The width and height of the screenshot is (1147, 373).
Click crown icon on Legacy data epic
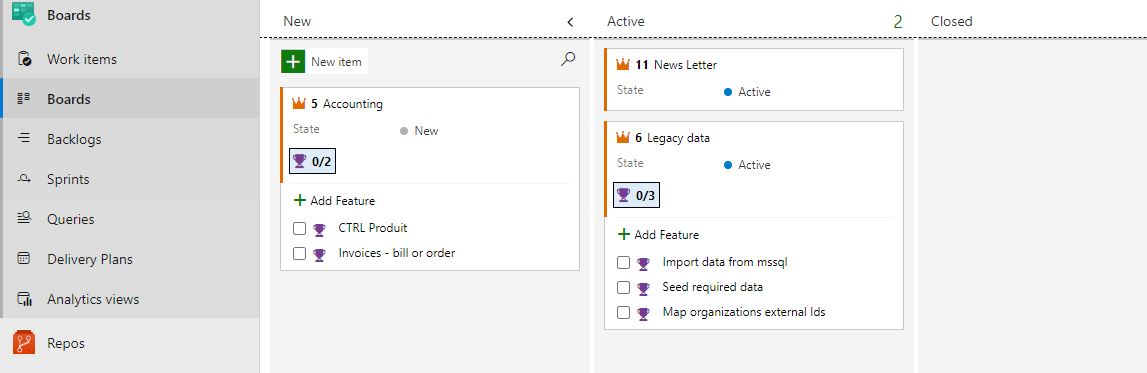tap(623, 137)
